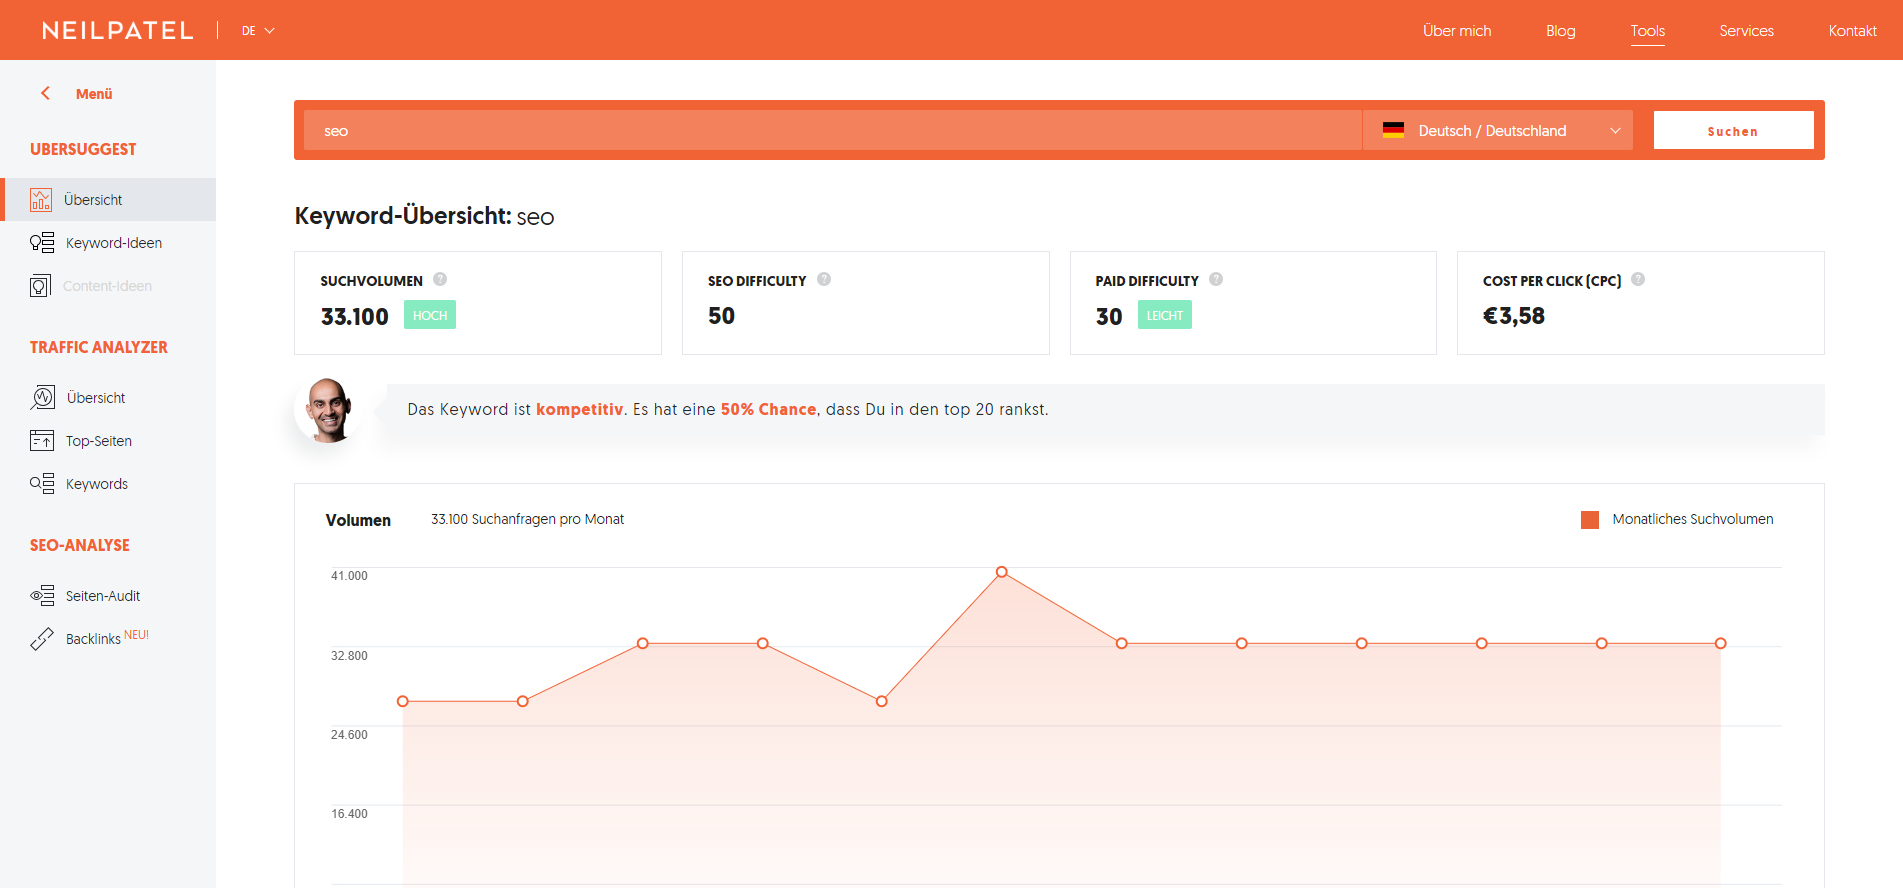Click the Seiten-Audit eye icon
This screenshot has height=888, width=1903.
pos(42,596)
